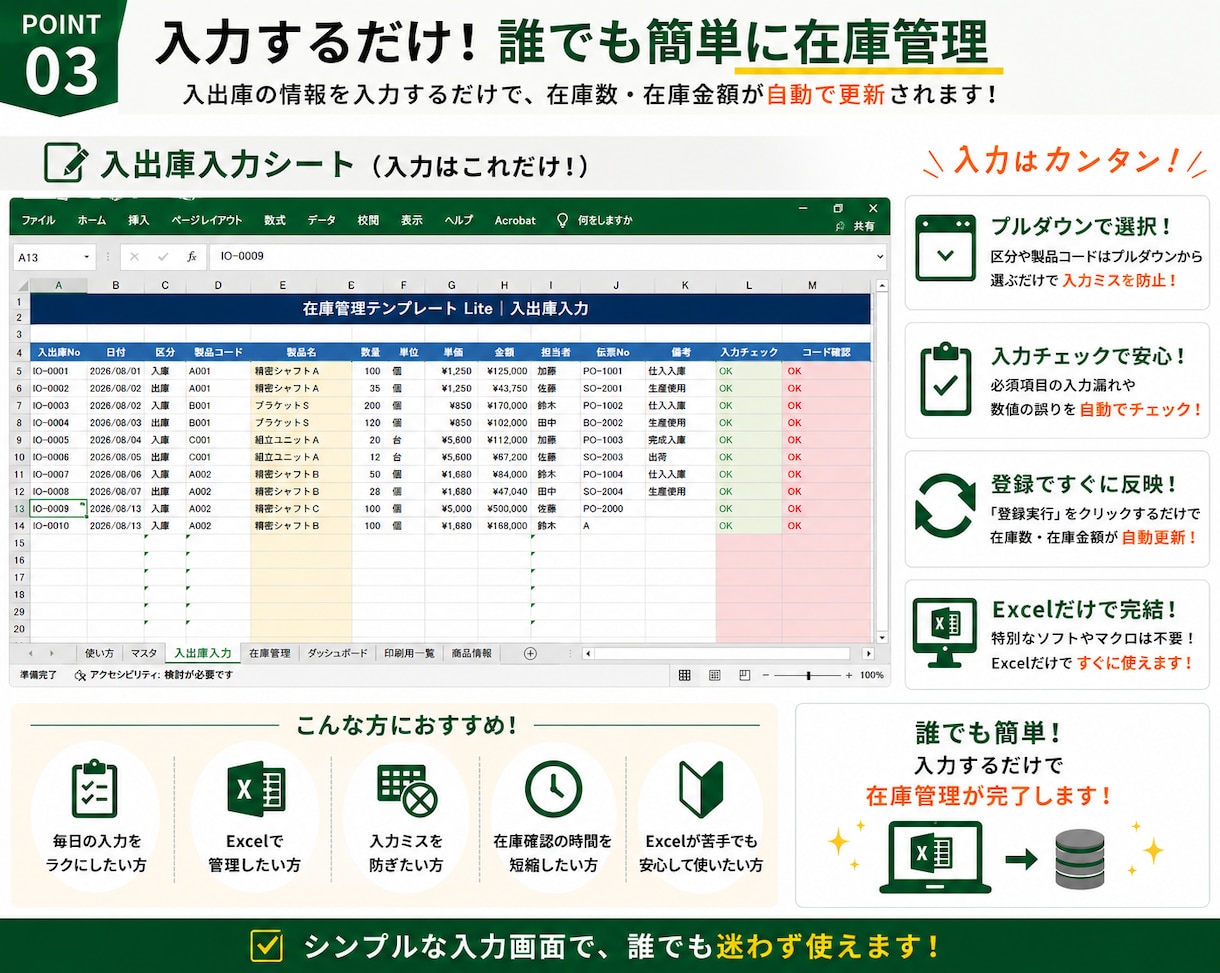Switch to Page Break Preview icon
The image size is (1220, 973).
tap(744, 675)
